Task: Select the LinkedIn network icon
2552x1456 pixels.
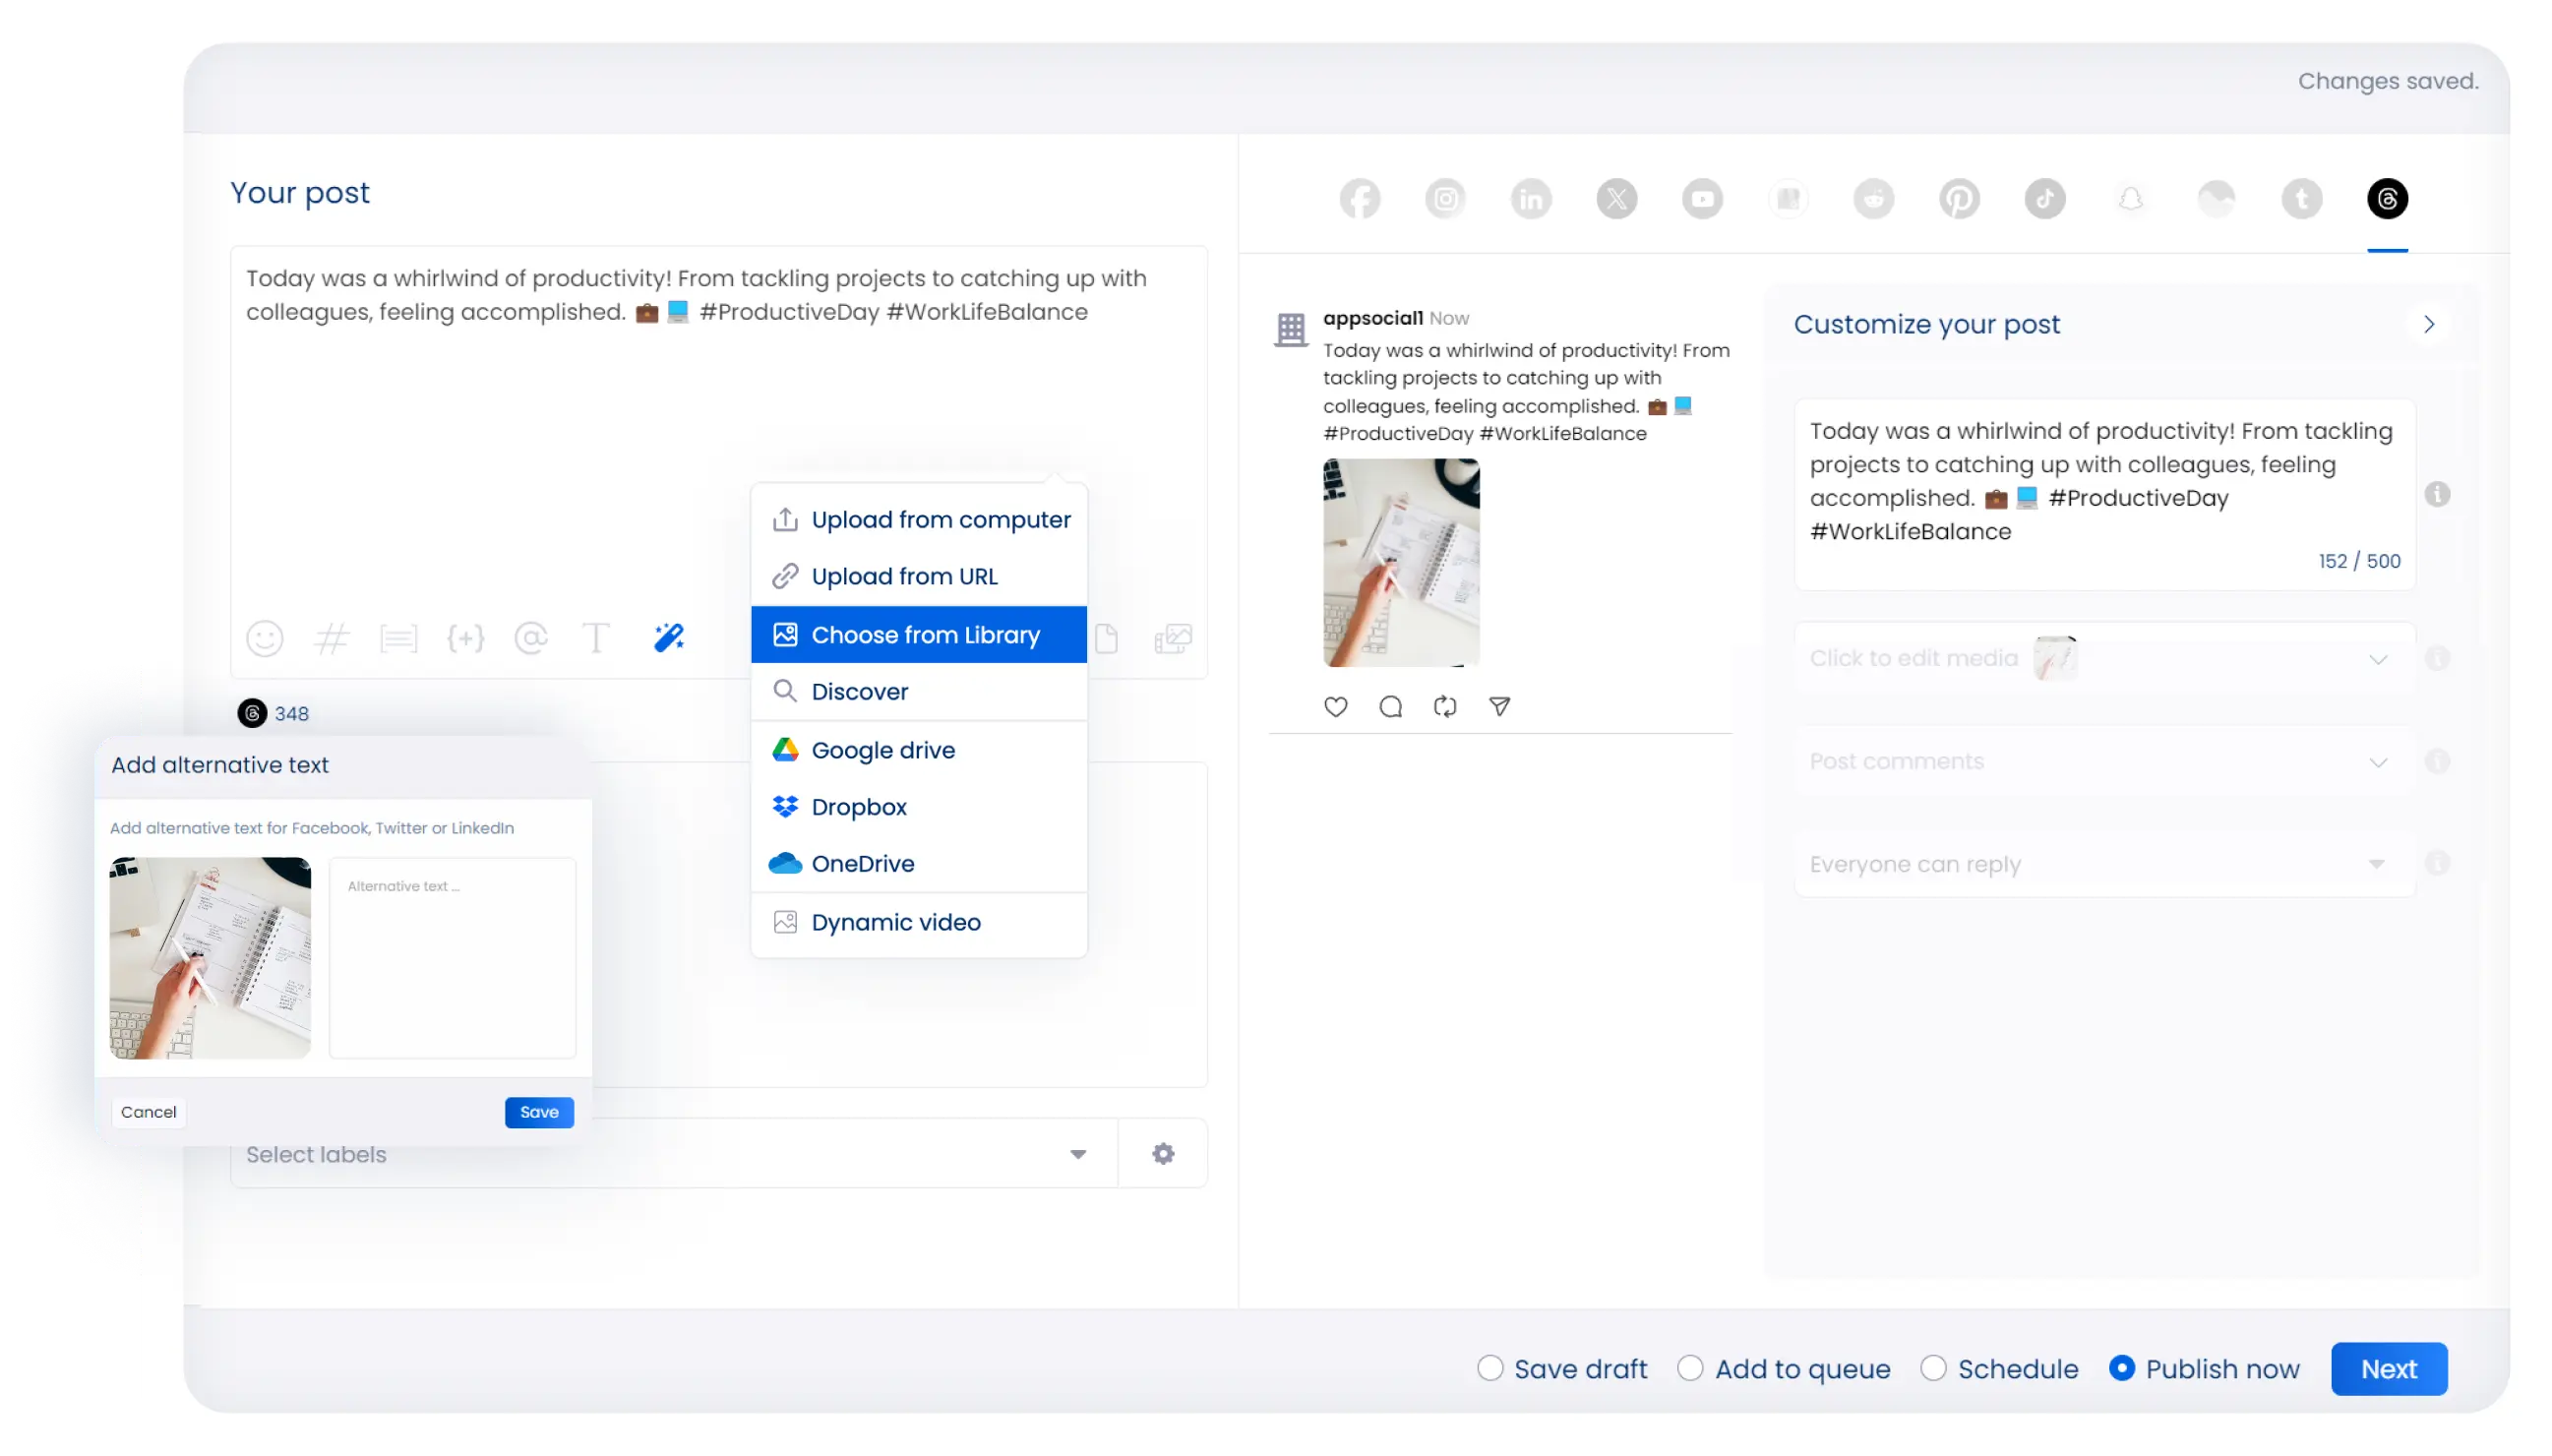Action: (x=1530, y=199)
